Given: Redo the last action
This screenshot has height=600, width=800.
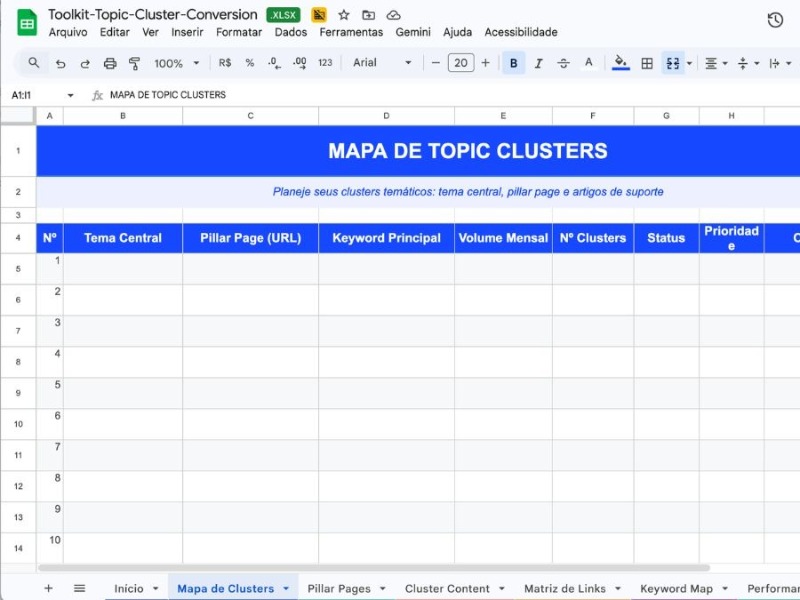Looking at the screenshot, I should click(84, 63).
